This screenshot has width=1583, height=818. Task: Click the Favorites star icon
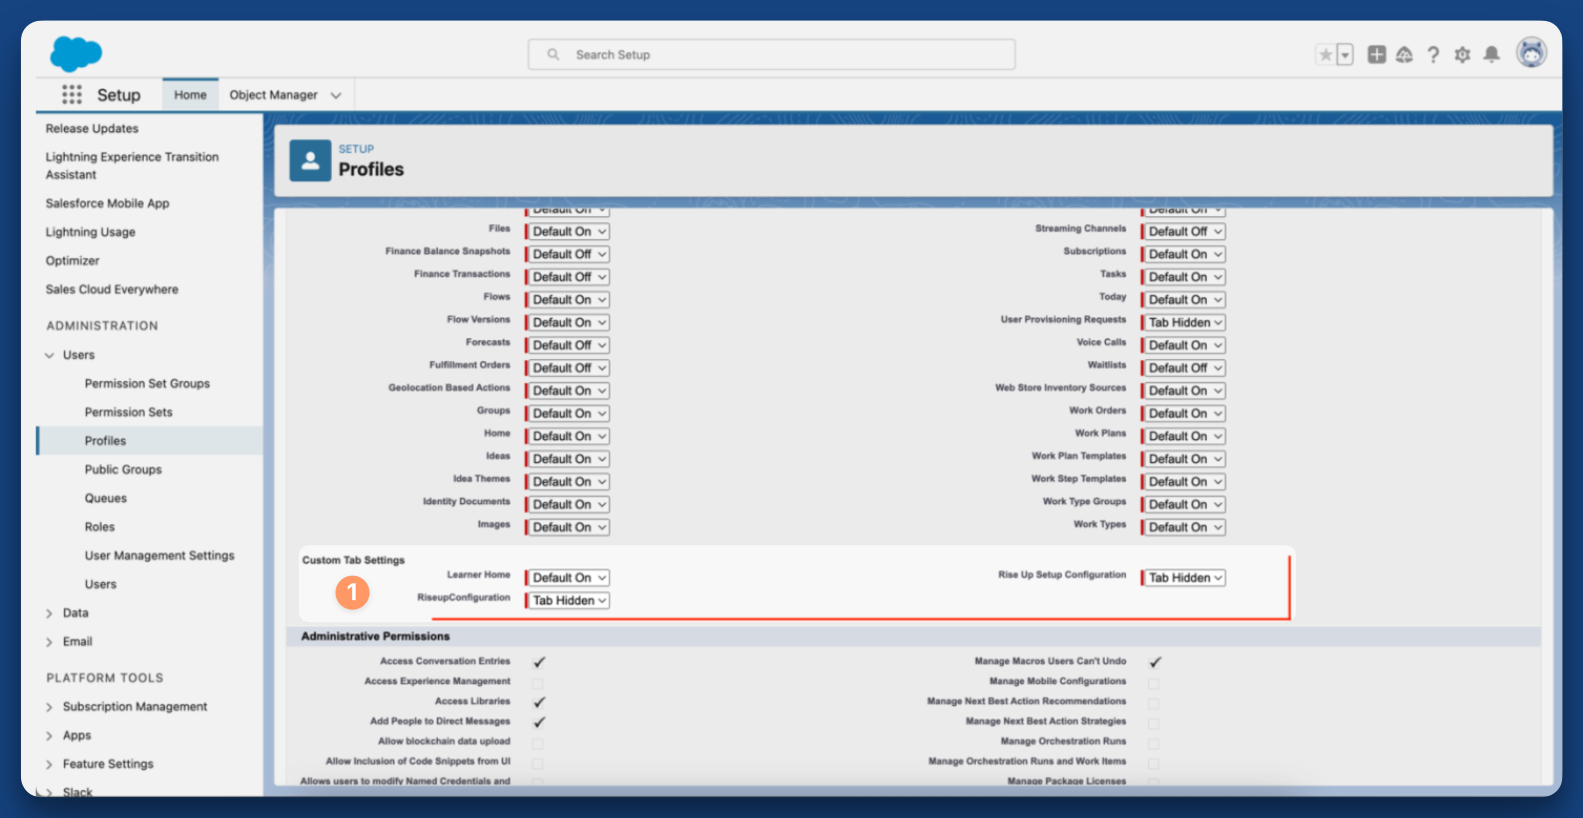pos(1325,55)
